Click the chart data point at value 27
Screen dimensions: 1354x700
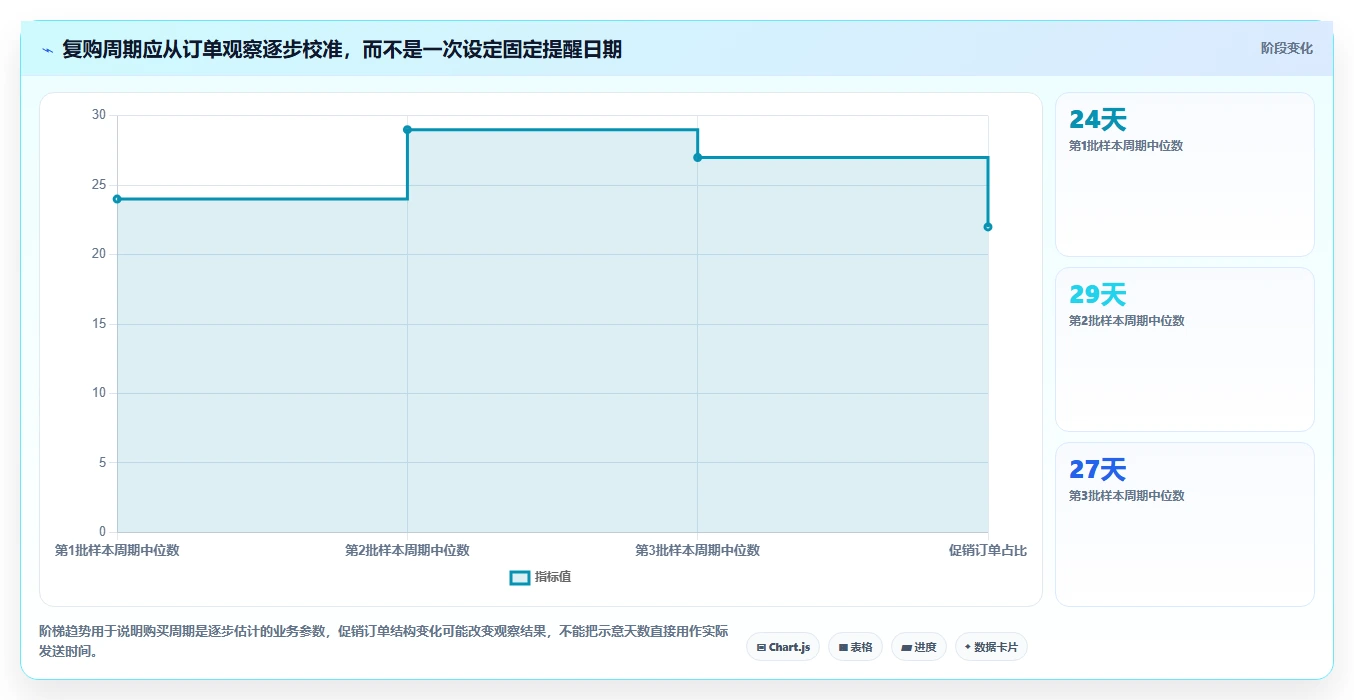pyautogui.click(x=697, y=157)
